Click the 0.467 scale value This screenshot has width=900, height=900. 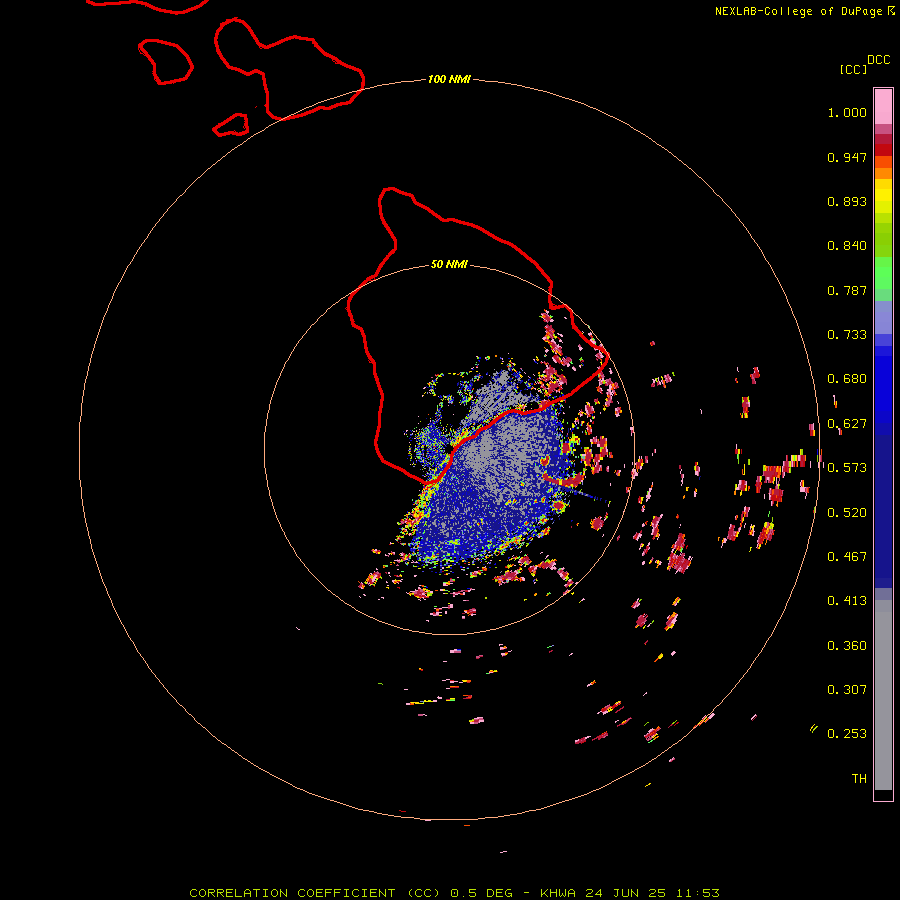[x=847, y=557]
